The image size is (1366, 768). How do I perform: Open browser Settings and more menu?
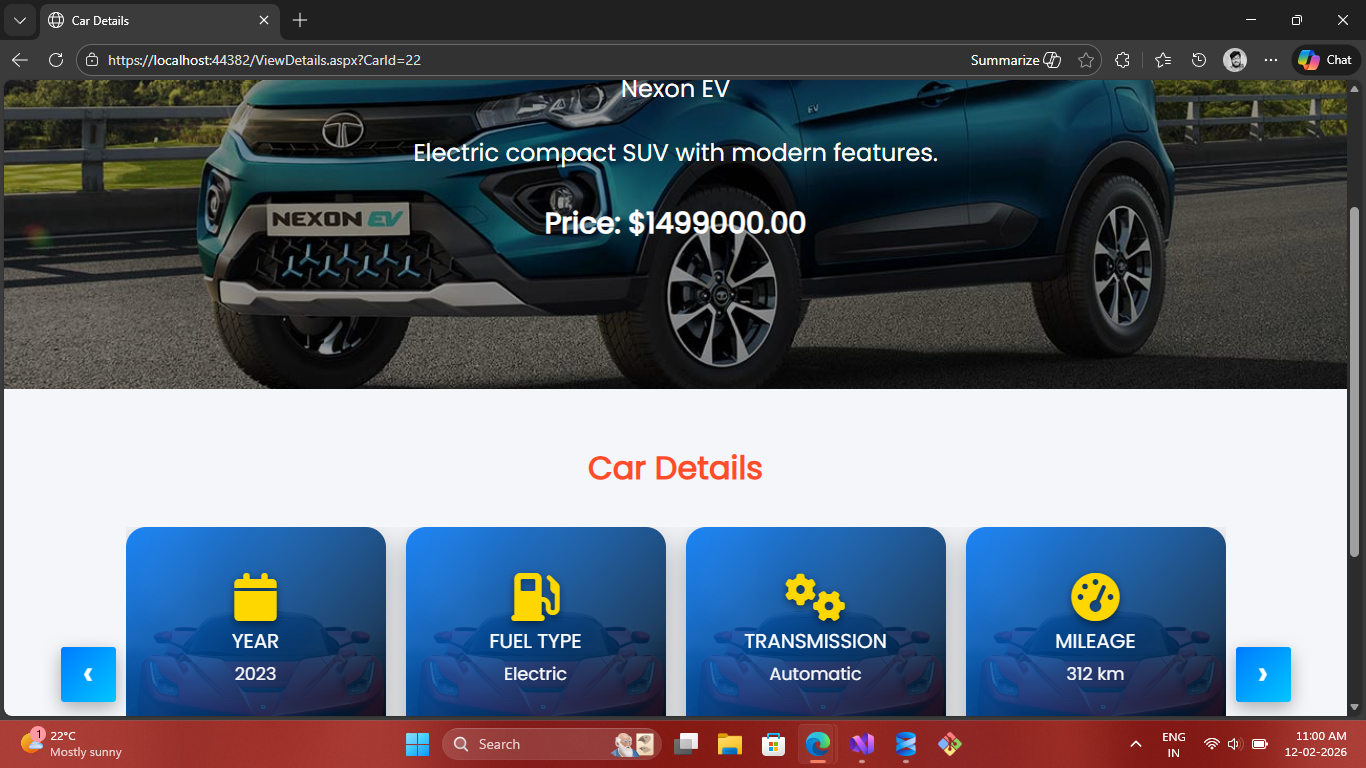[x=1271, y=60]
